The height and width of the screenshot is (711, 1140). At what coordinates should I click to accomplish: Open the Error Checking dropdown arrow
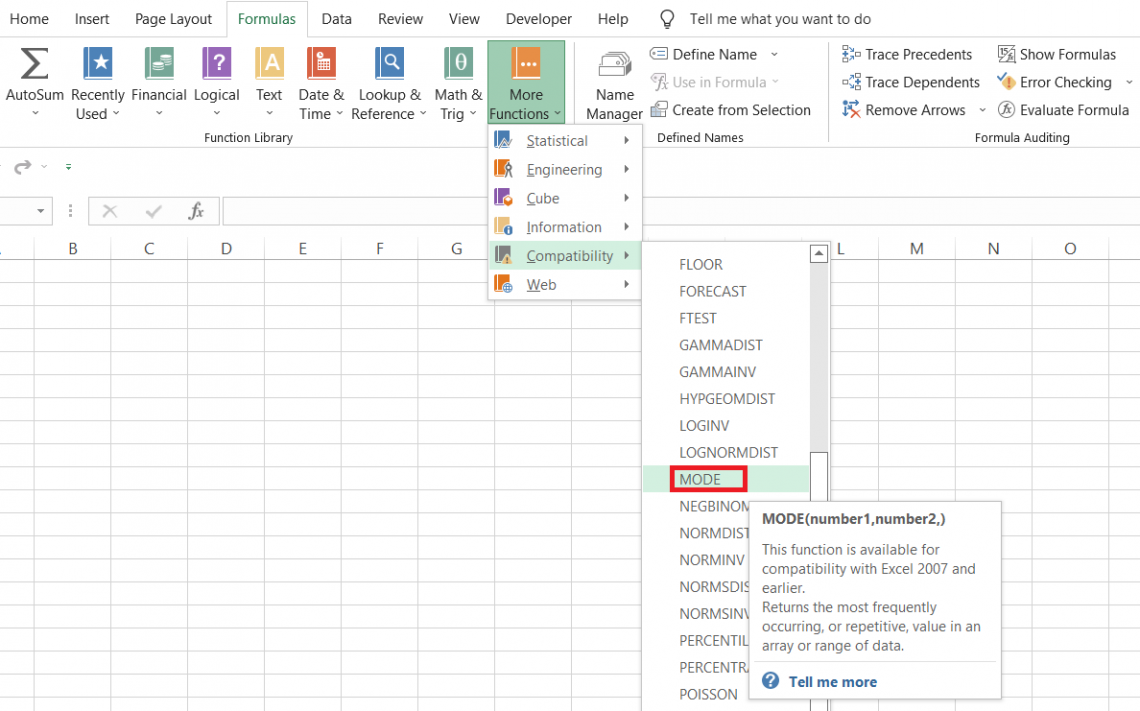pyautogui.click(x=1129, y=82)
